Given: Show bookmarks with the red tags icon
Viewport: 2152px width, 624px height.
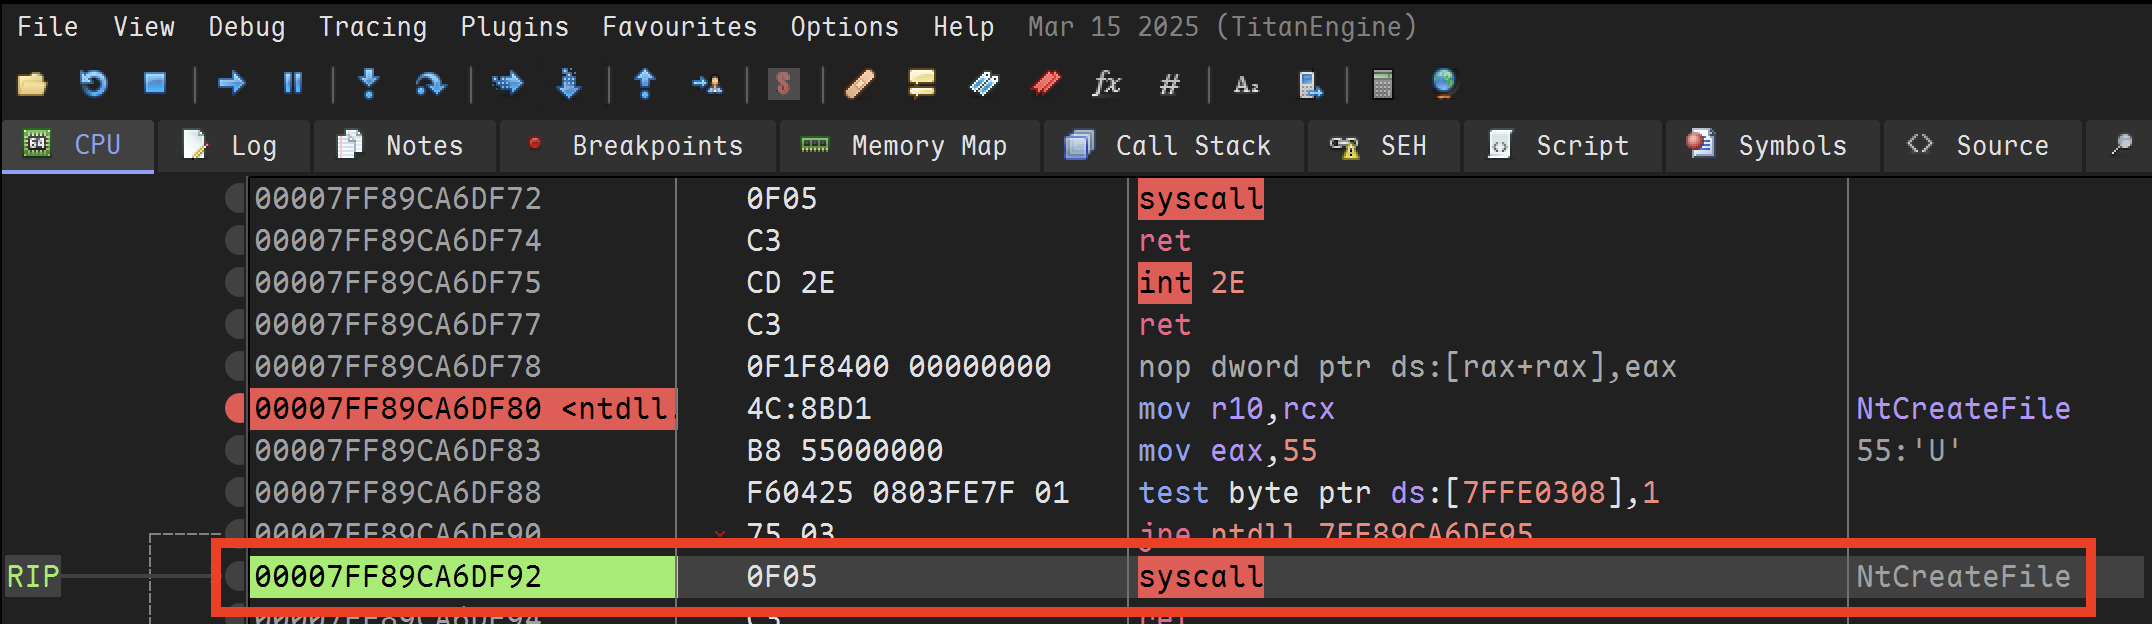Looking at the screenshot, I should (x=1046, y=84).
